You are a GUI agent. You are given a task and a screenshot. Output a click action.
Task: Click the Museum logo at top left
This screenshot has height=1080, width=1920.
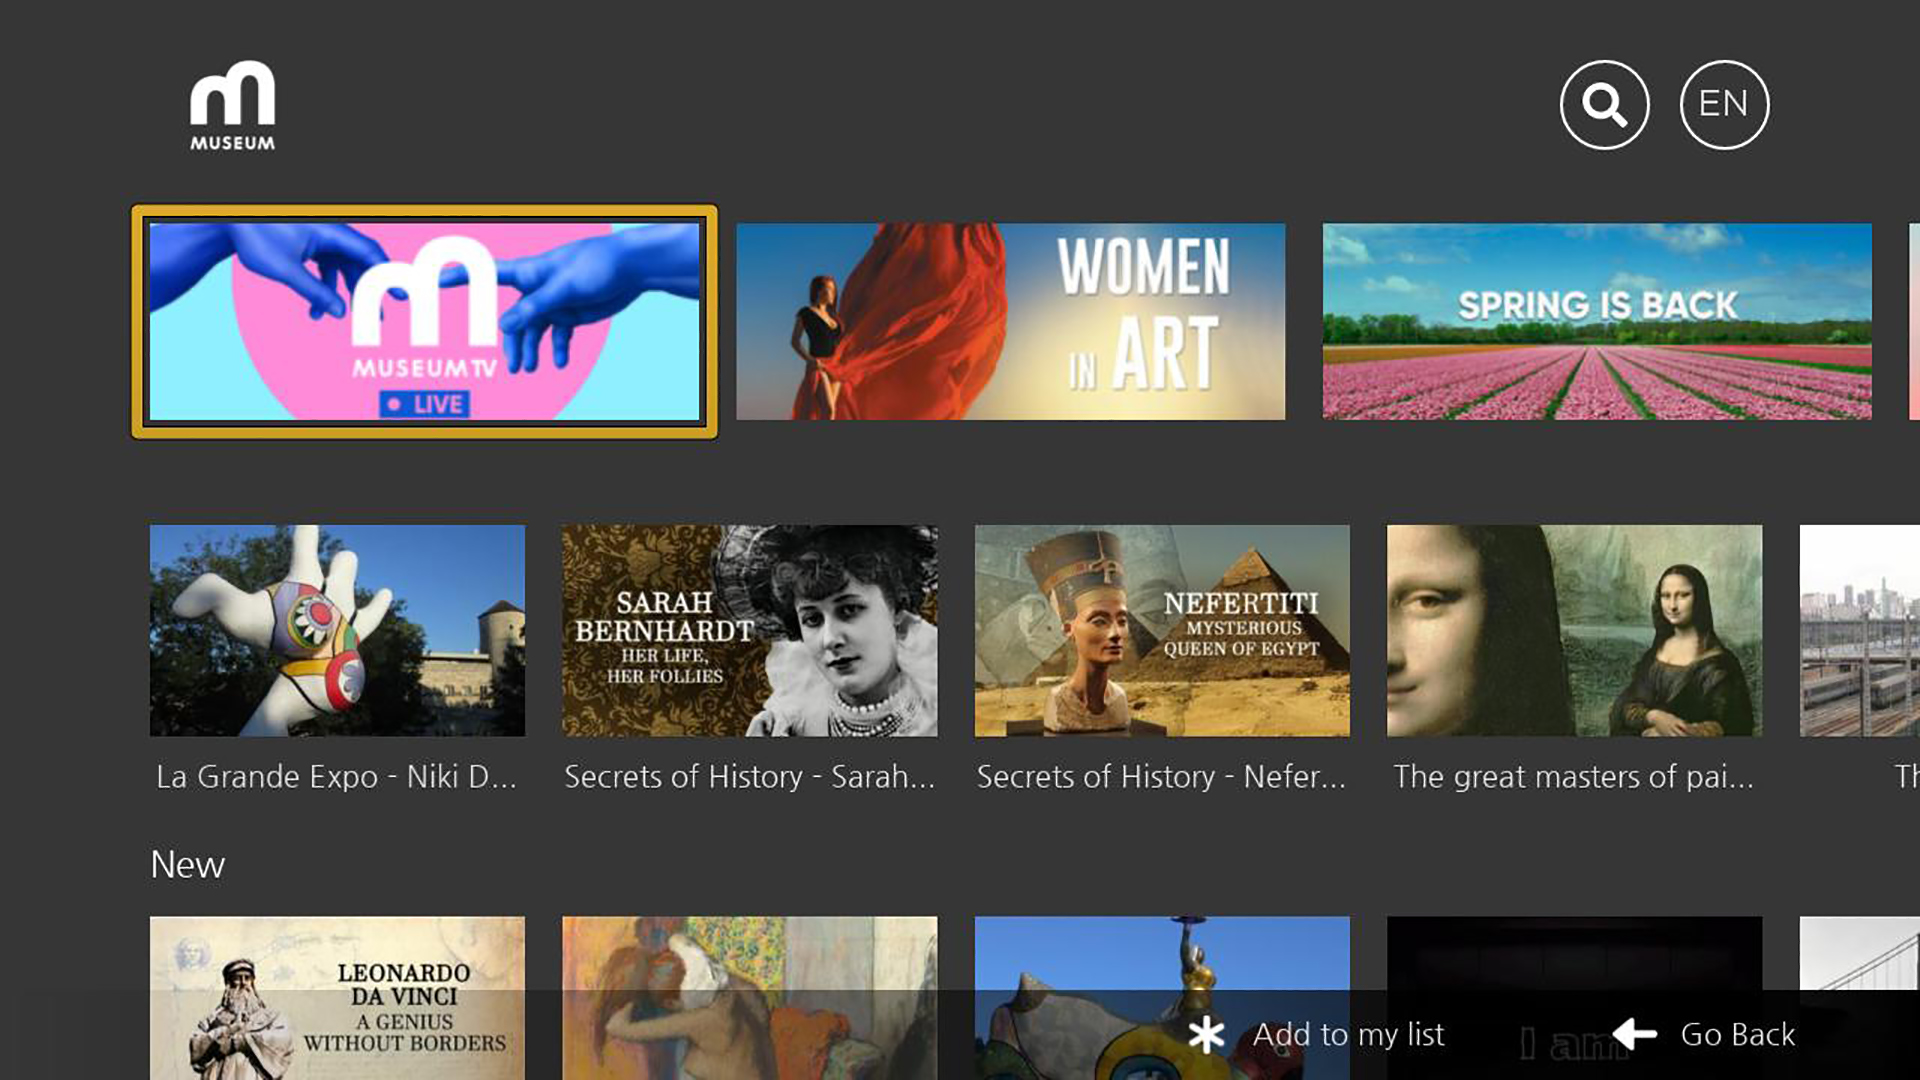pyautogui.click(x=231, y=107)
